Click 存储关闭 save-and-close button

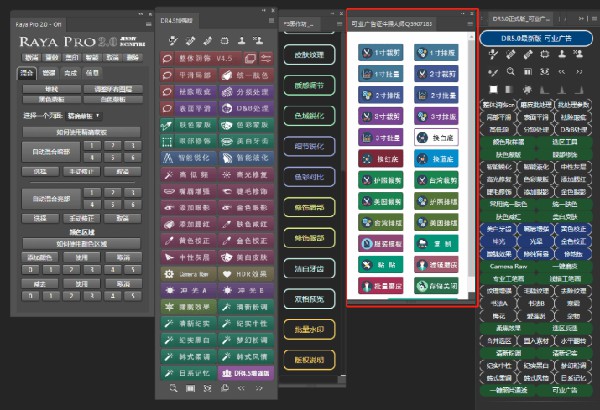tap(436, 286)
